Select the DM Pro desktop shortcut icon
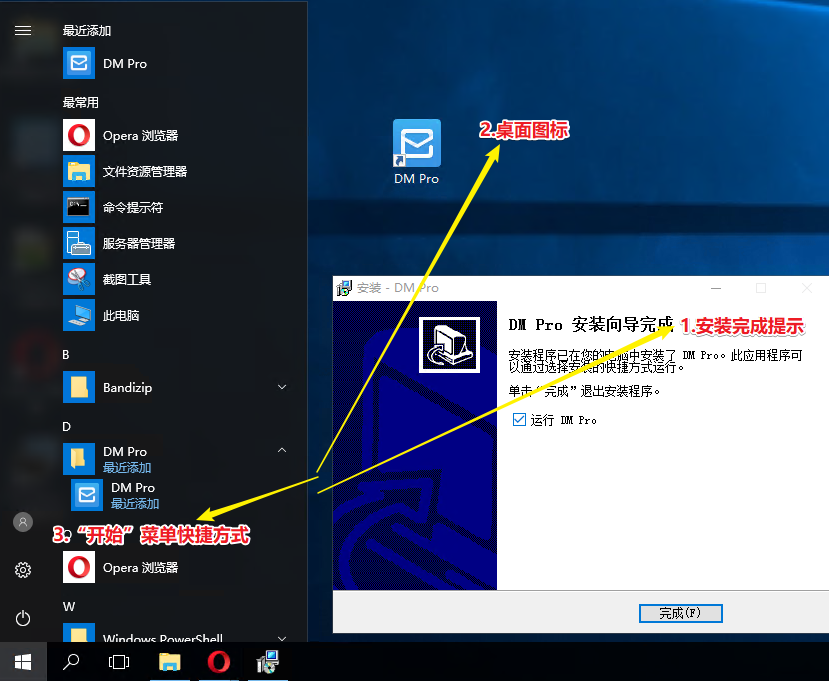Viewport: 829px width, 681px height. point(417,152)
